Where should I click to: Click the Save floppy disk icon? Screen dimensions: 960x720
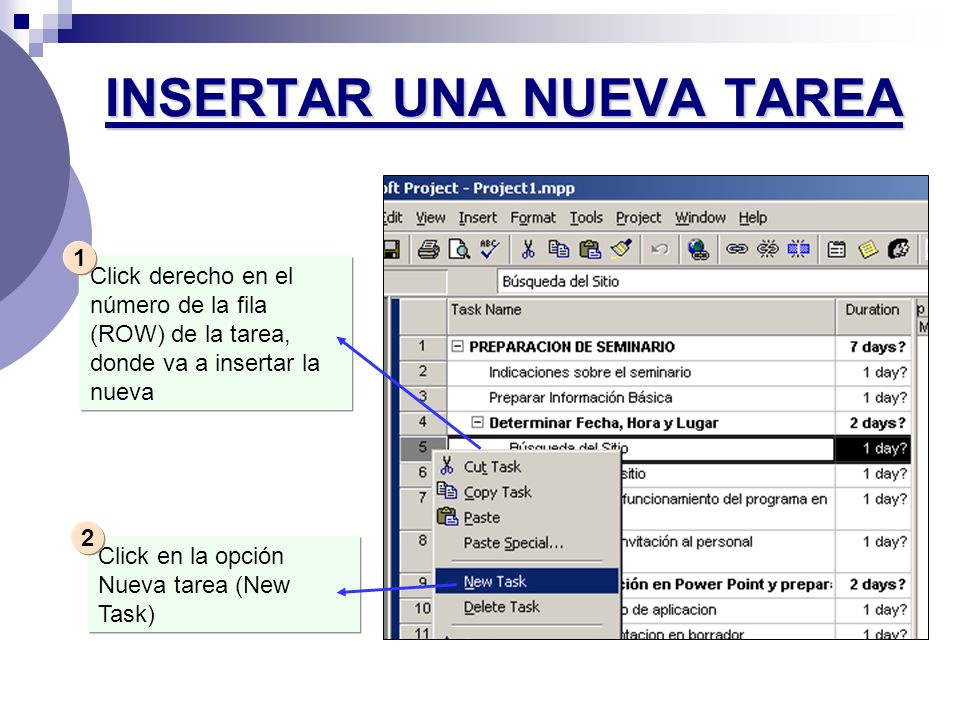pyautogui.click(x=392, y=249)
